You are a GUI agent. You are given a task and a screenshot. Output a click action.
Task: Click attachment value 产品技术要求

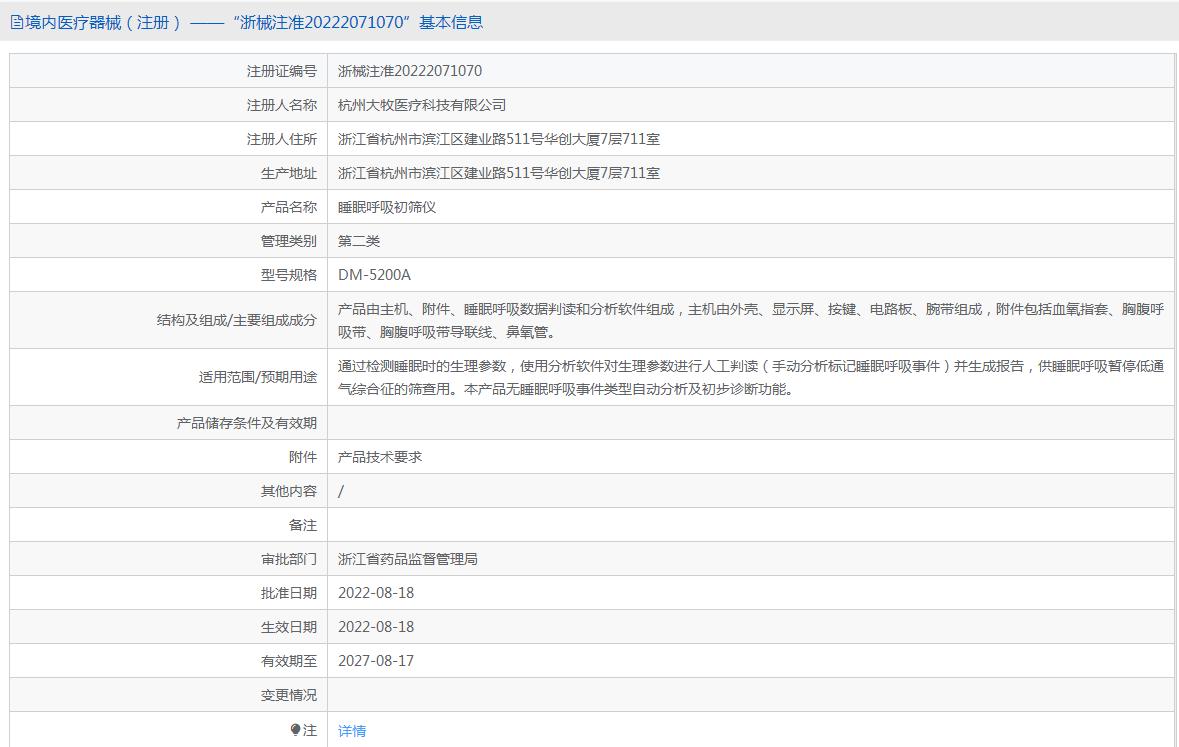[x=380, y=457]
